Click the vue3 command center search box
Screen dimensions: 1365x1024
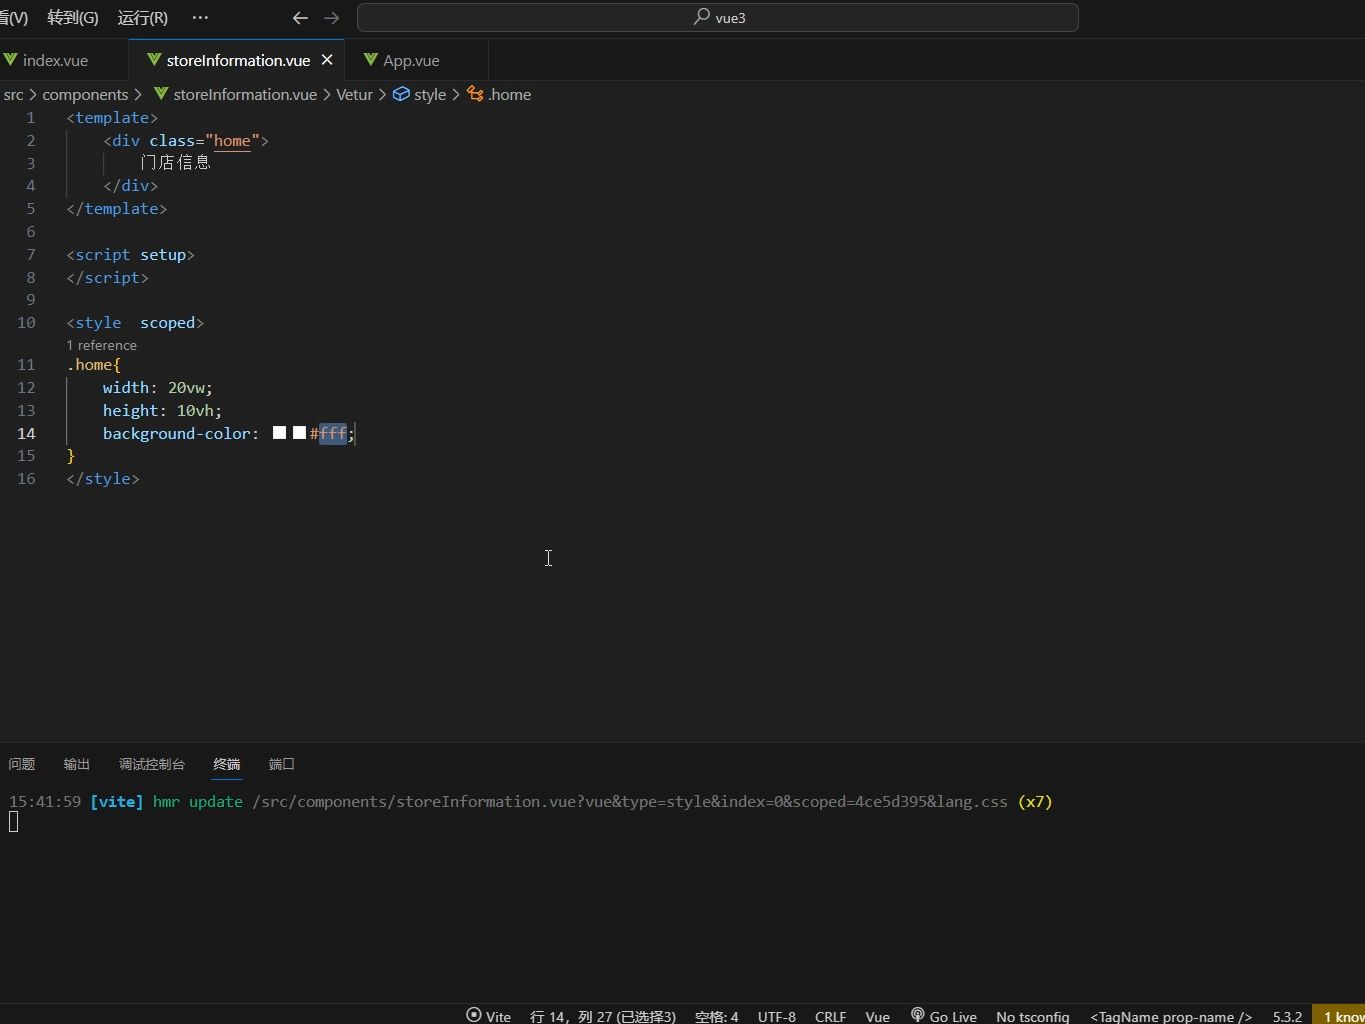[x=718, y=17]
